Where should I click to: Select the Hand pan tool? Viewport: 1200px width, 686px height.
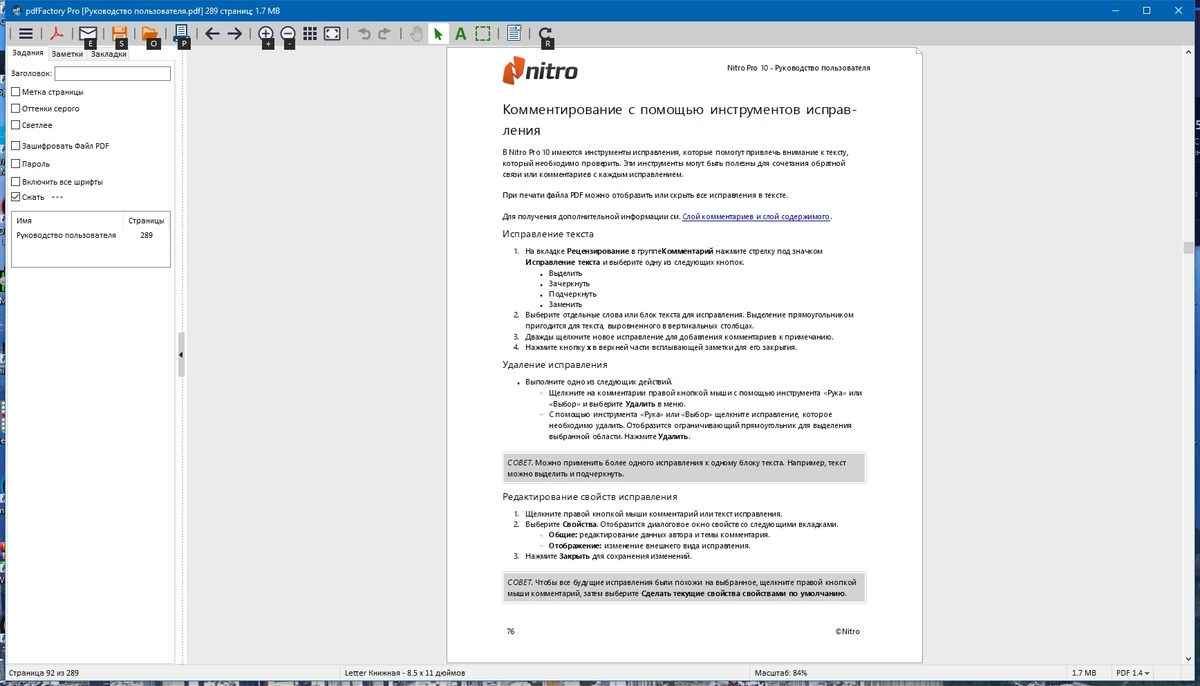417,33
